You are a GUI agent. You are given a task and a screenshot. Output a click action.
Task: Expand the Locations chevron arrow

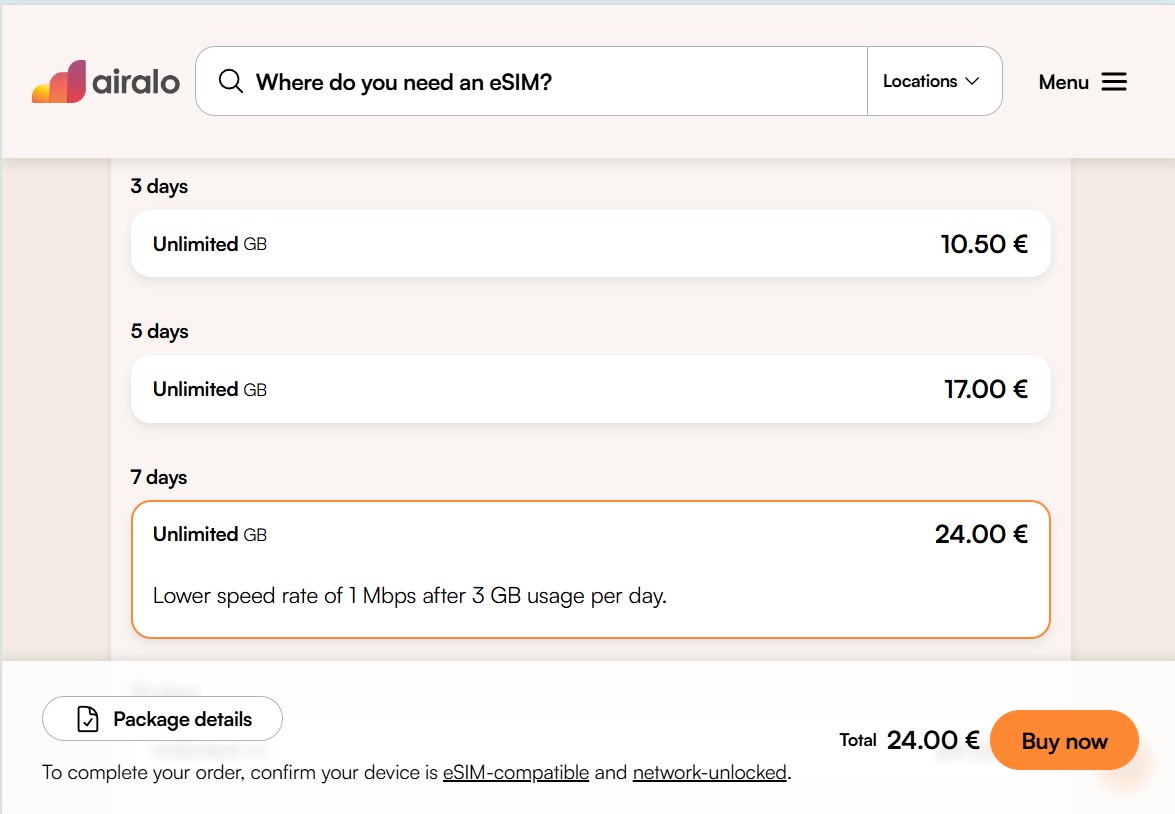click(x=972, y=81)
